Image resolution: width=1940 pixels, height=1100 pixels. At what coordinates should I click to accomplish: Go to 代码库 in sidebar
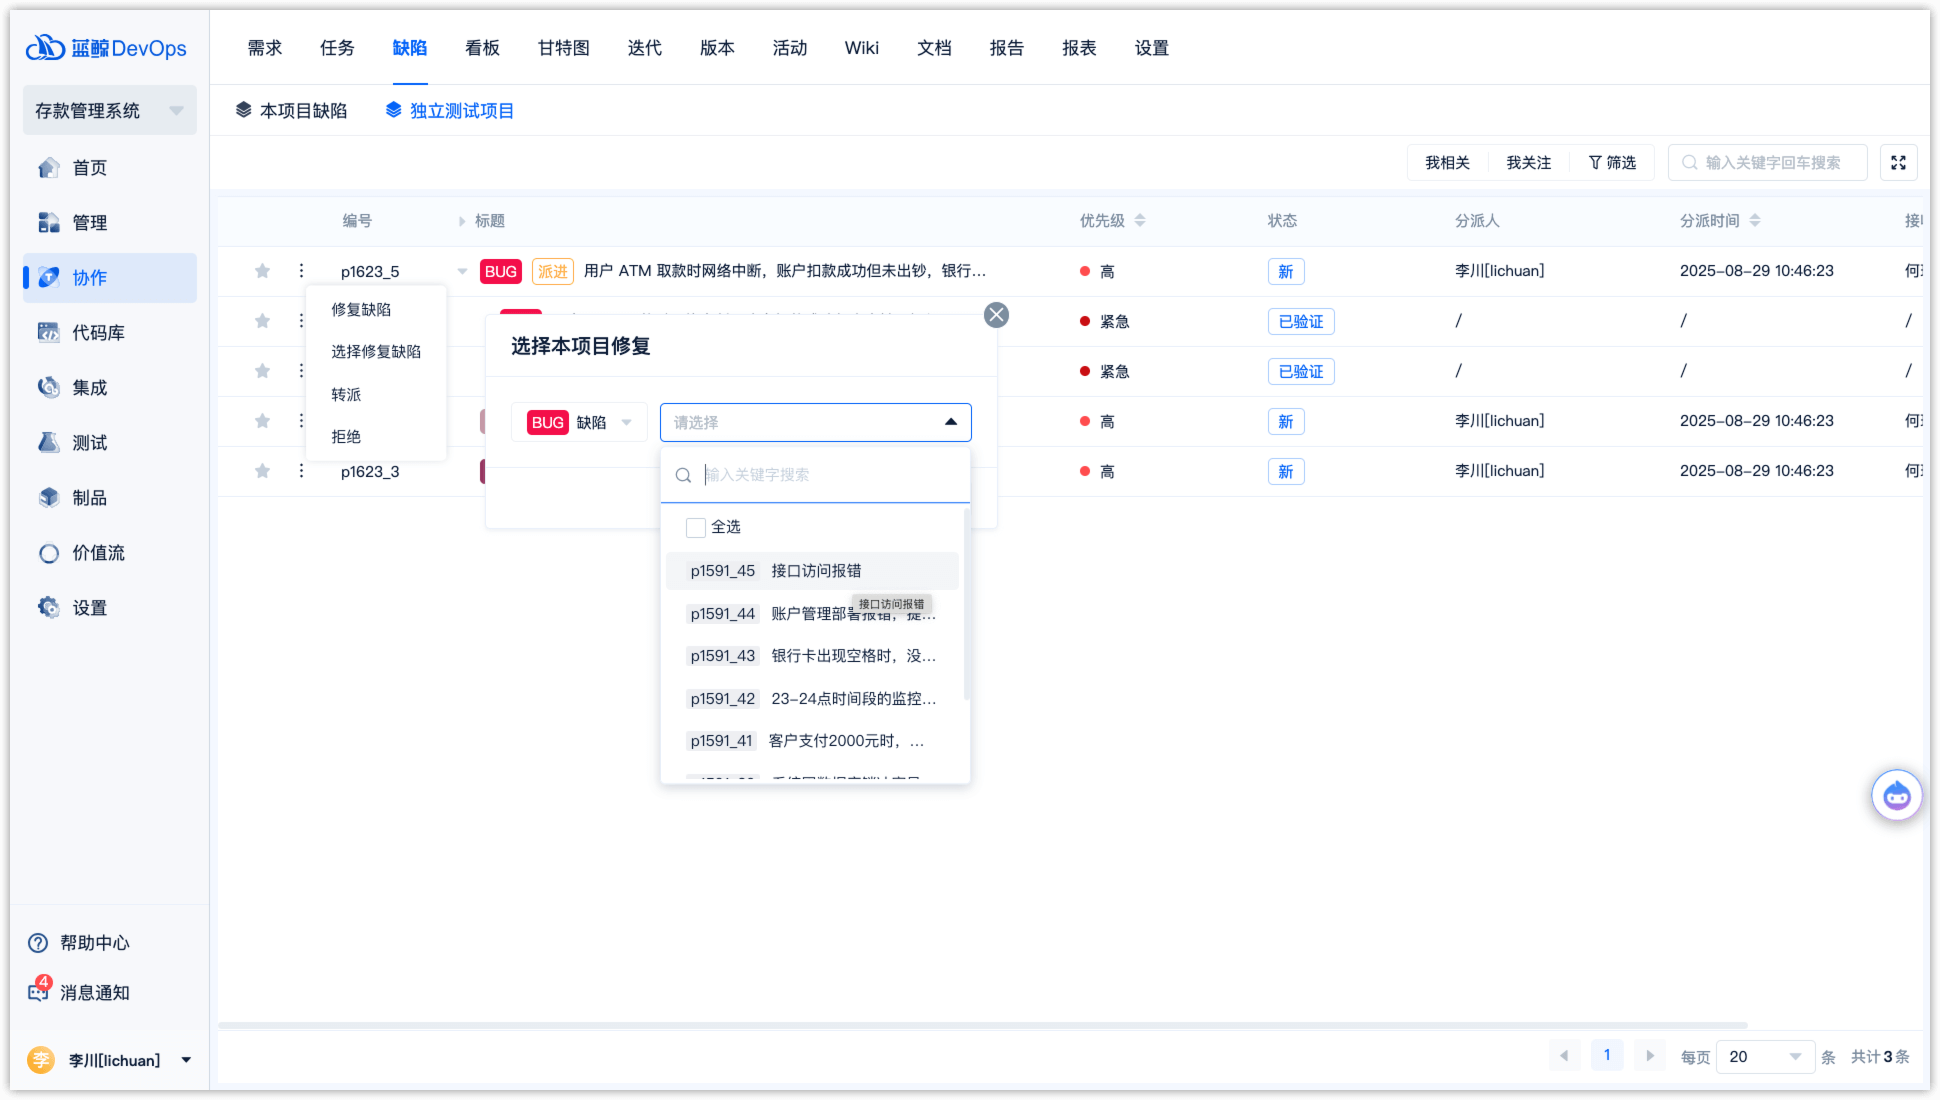[98, 333]
